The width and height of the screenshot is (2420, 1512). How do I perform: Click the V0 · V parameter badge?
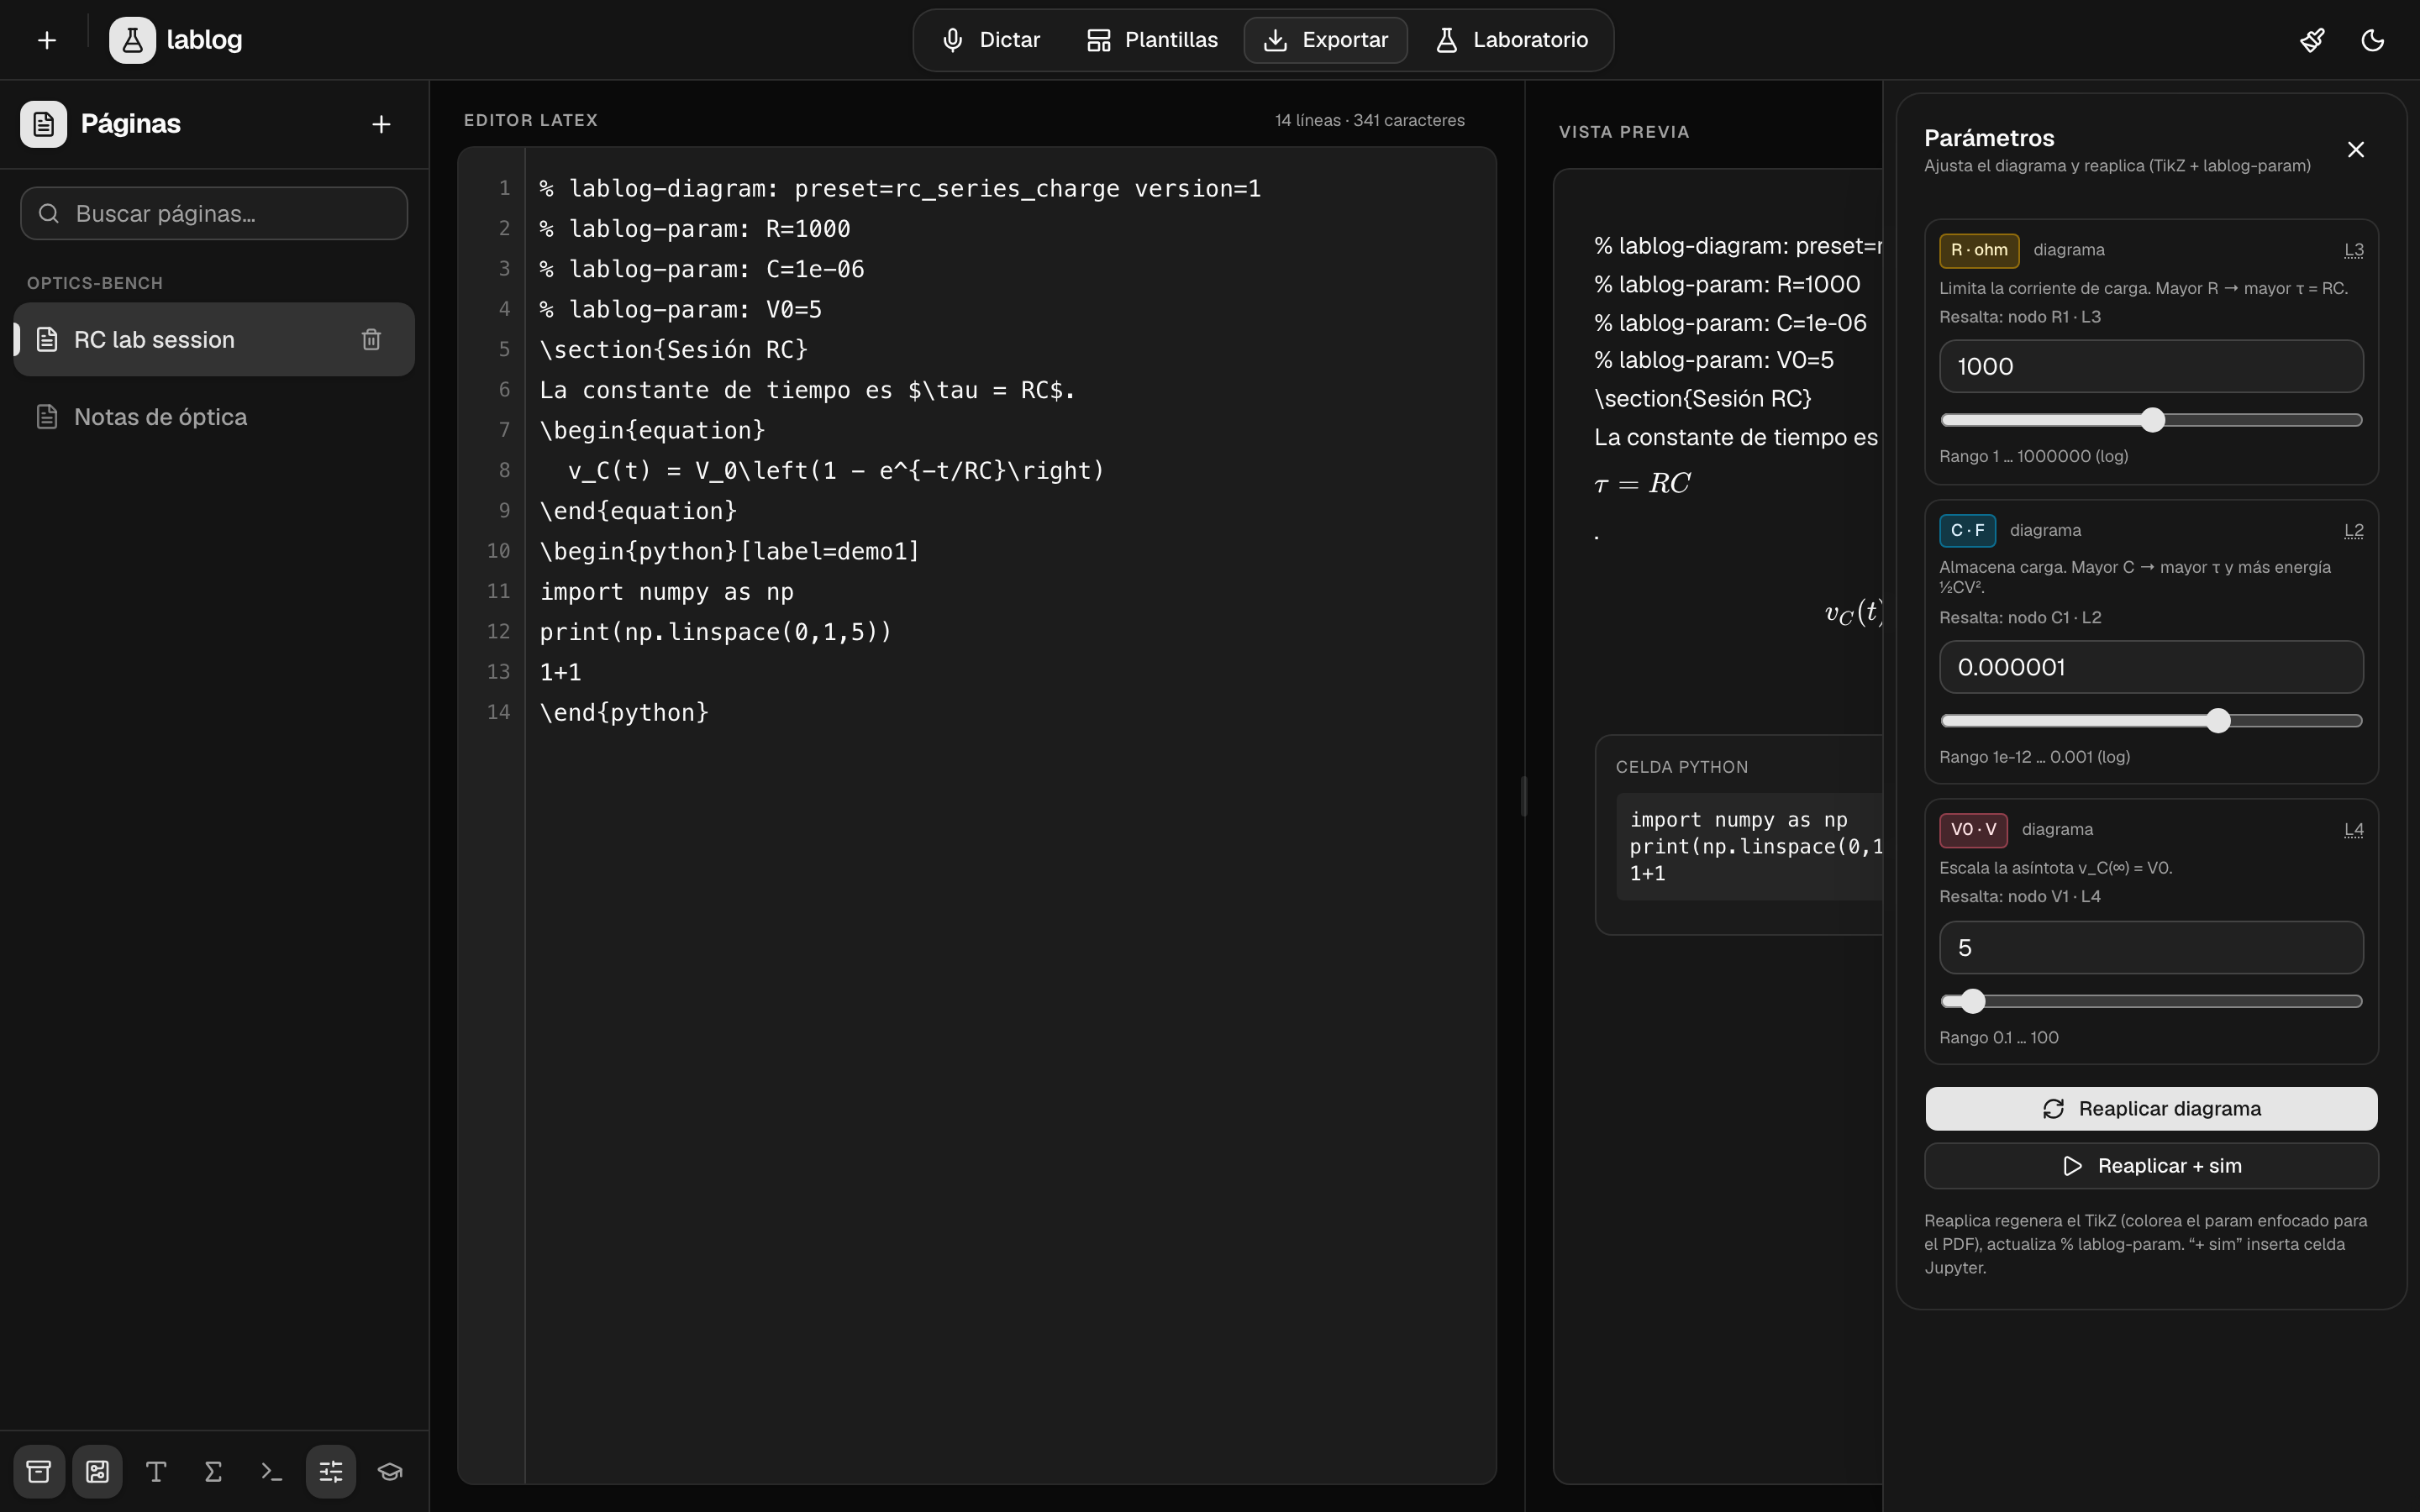click(x=1973, y=829)
